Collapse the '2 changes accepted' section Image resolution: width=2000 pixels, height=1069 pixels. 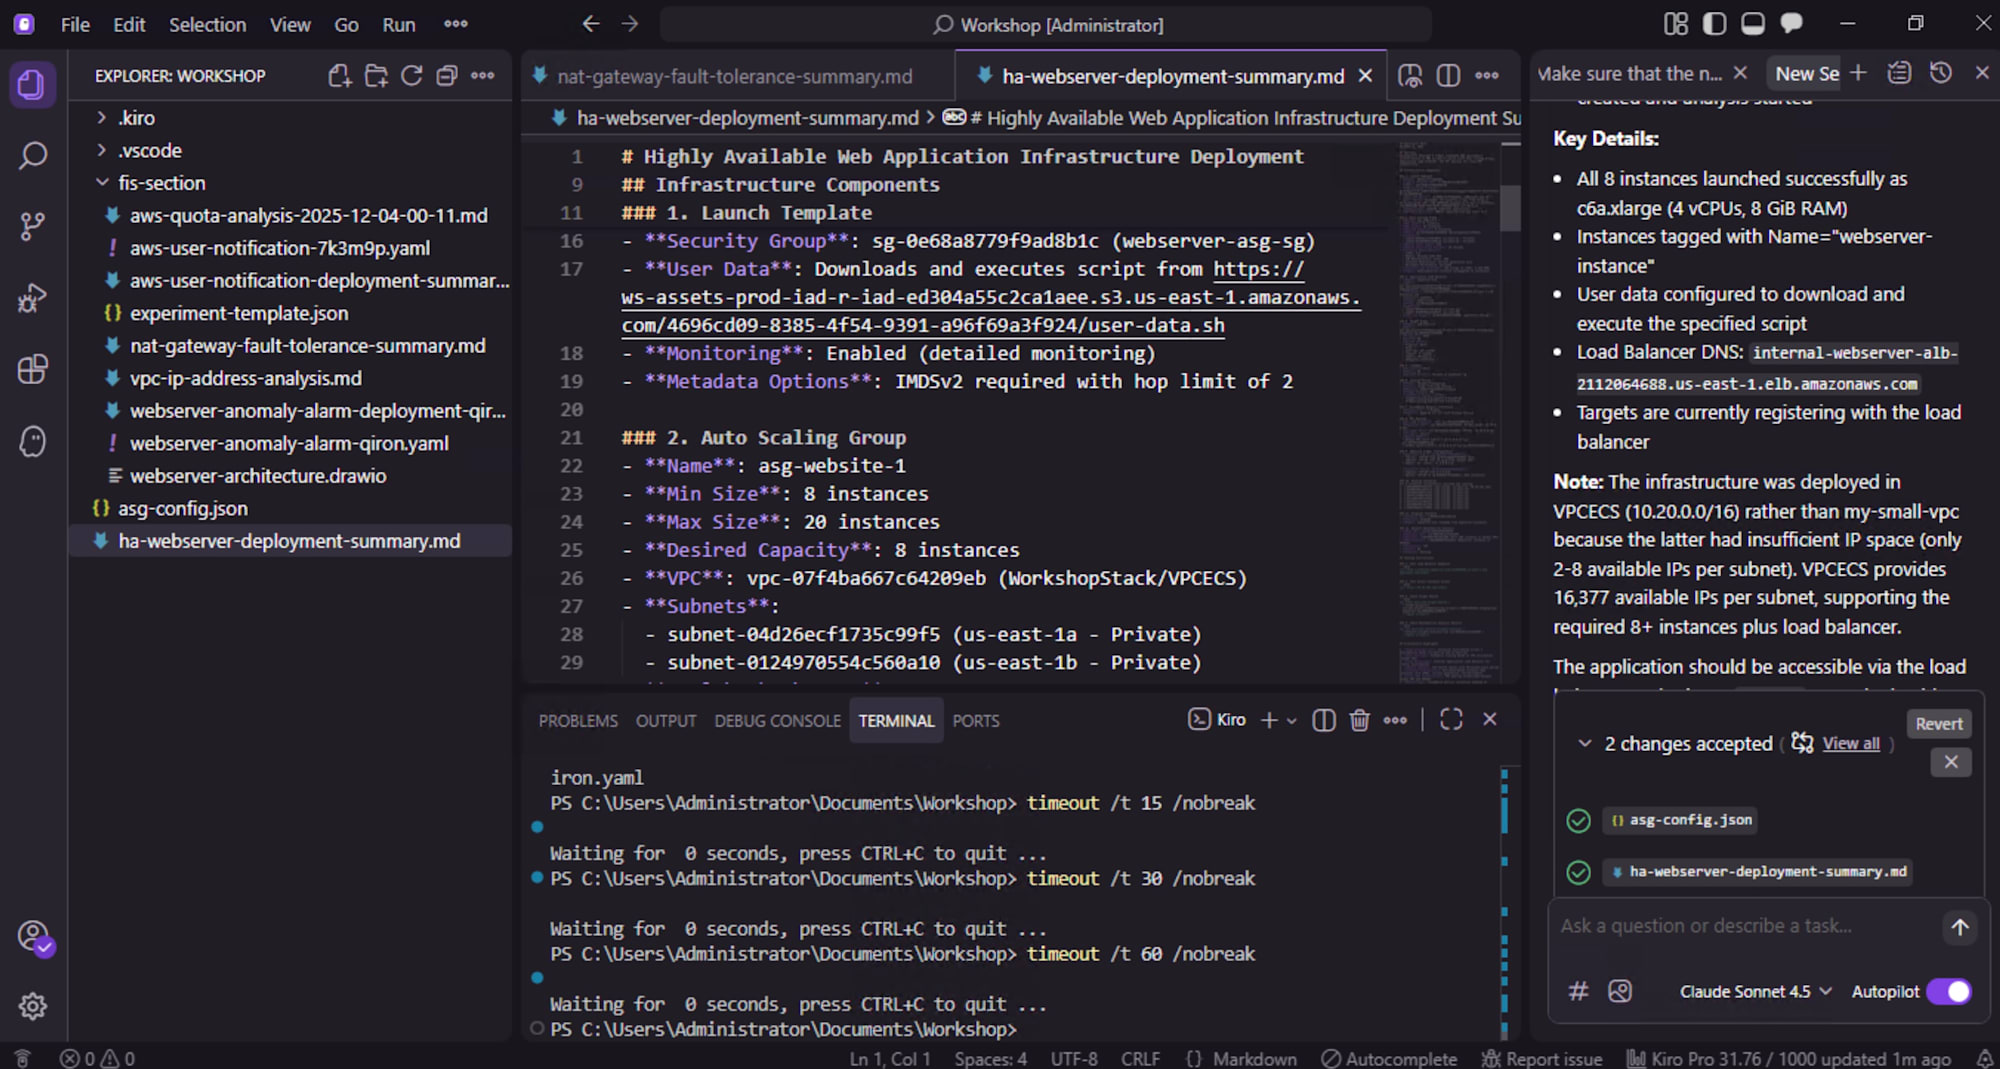[x=1583, y=743]
